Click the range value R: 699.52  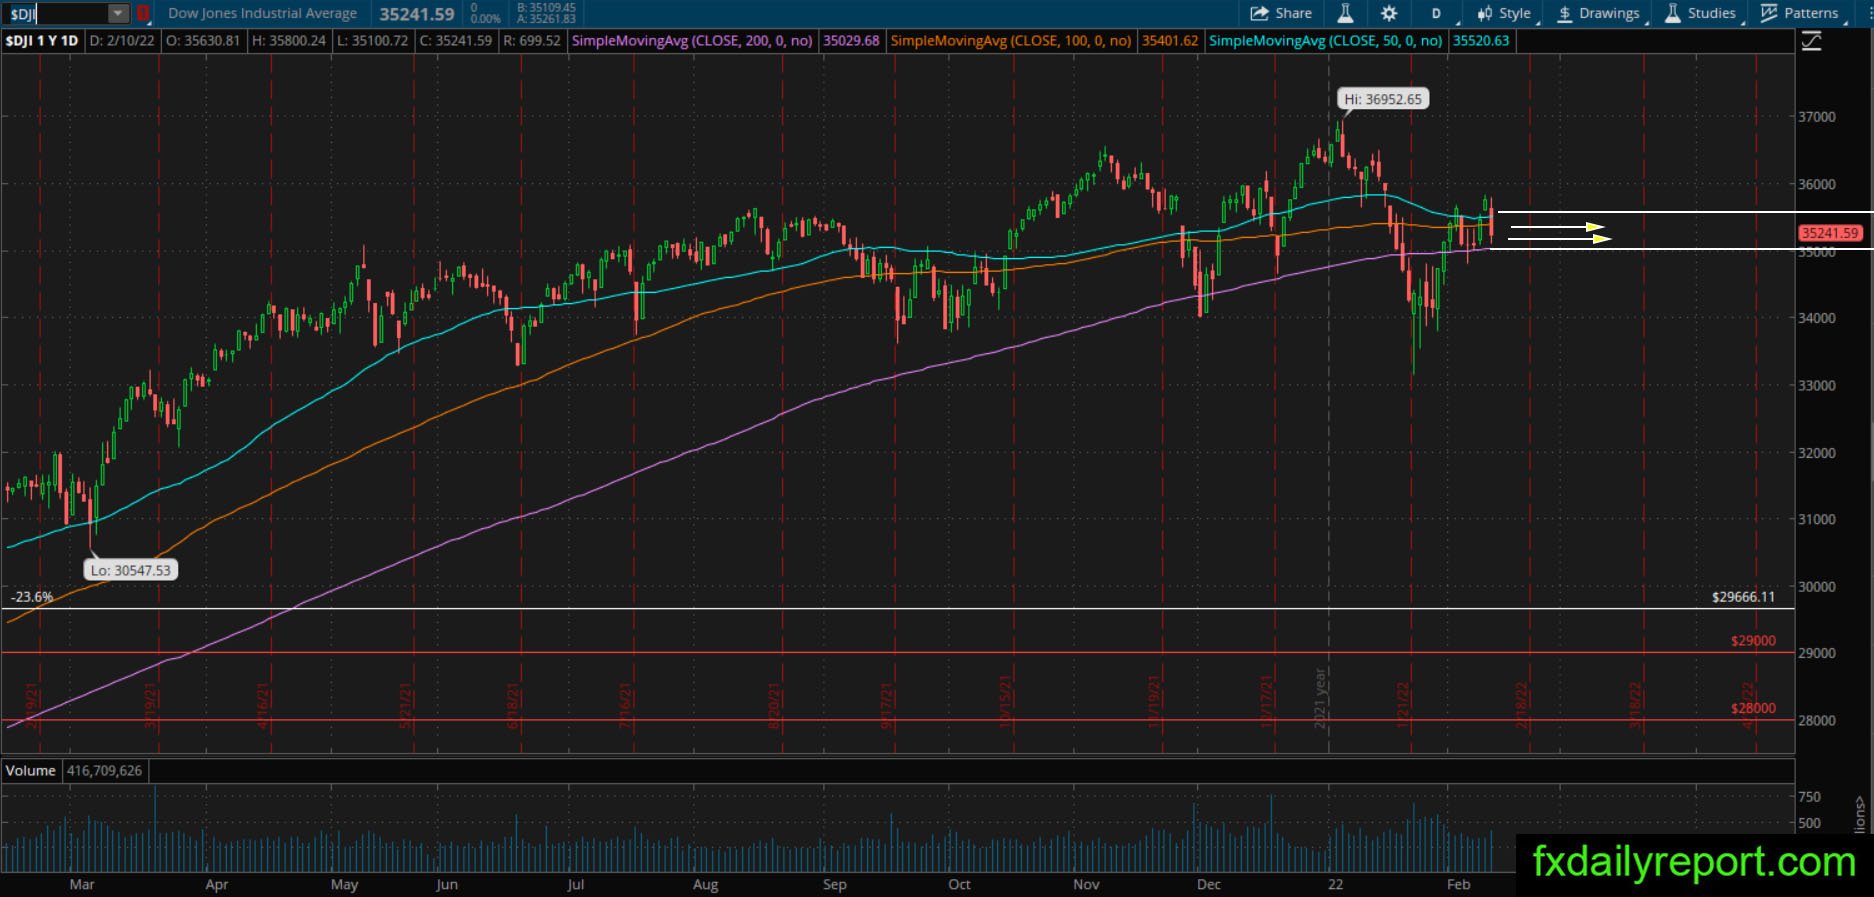pyautogui.click(x=531, y=41)
